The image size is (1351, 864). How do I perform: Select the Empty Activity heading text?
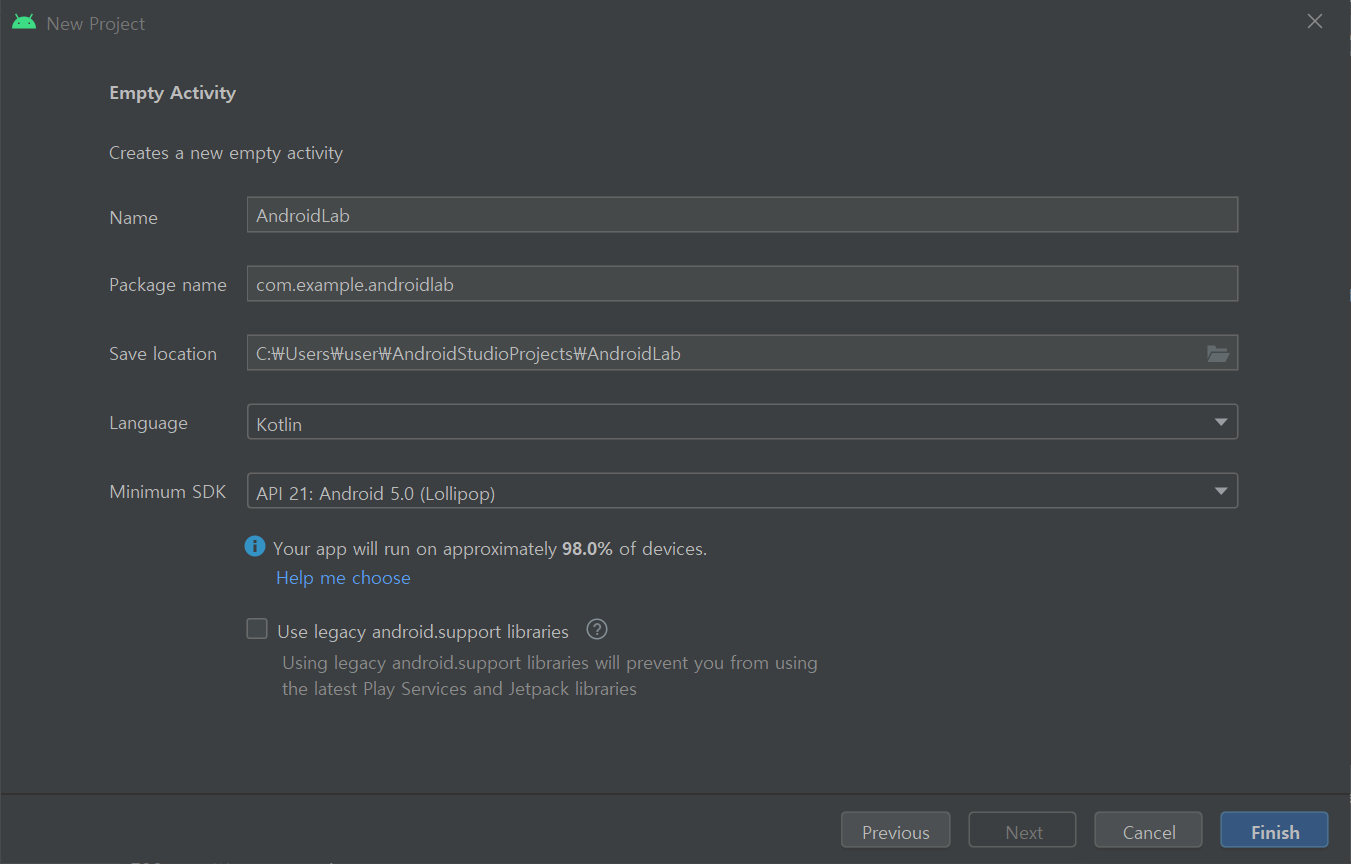pos(173,93)
